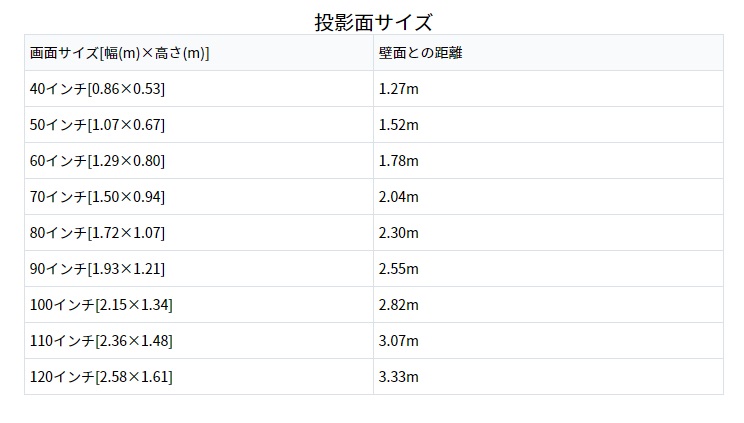Click the 2.30m distance value
The image size is (744, 423).
(398, 233)
